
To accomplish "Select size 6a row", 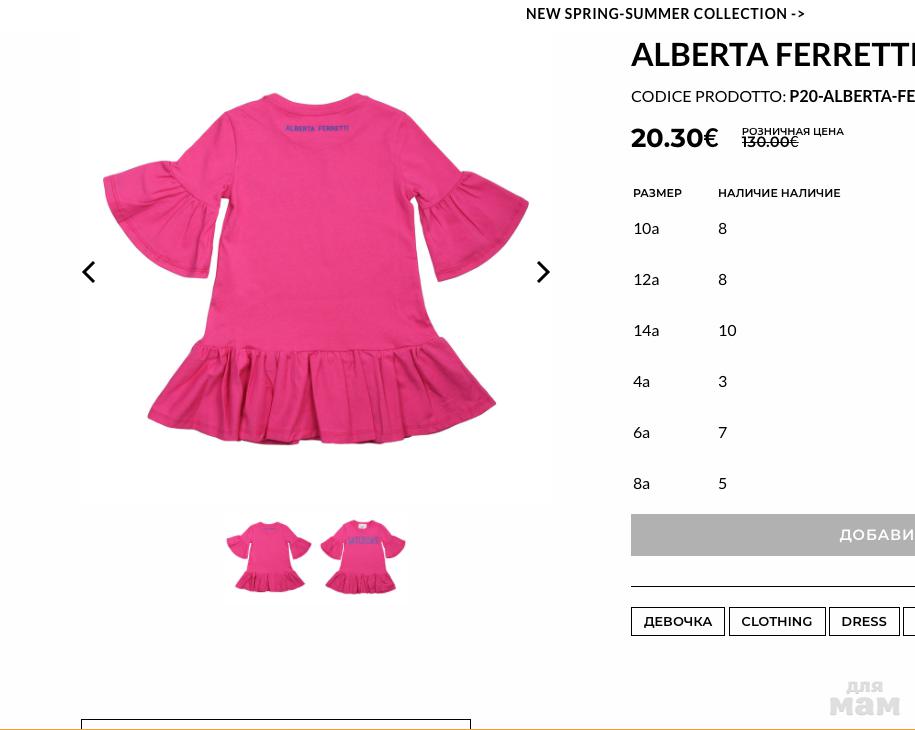I will [773, 432].
